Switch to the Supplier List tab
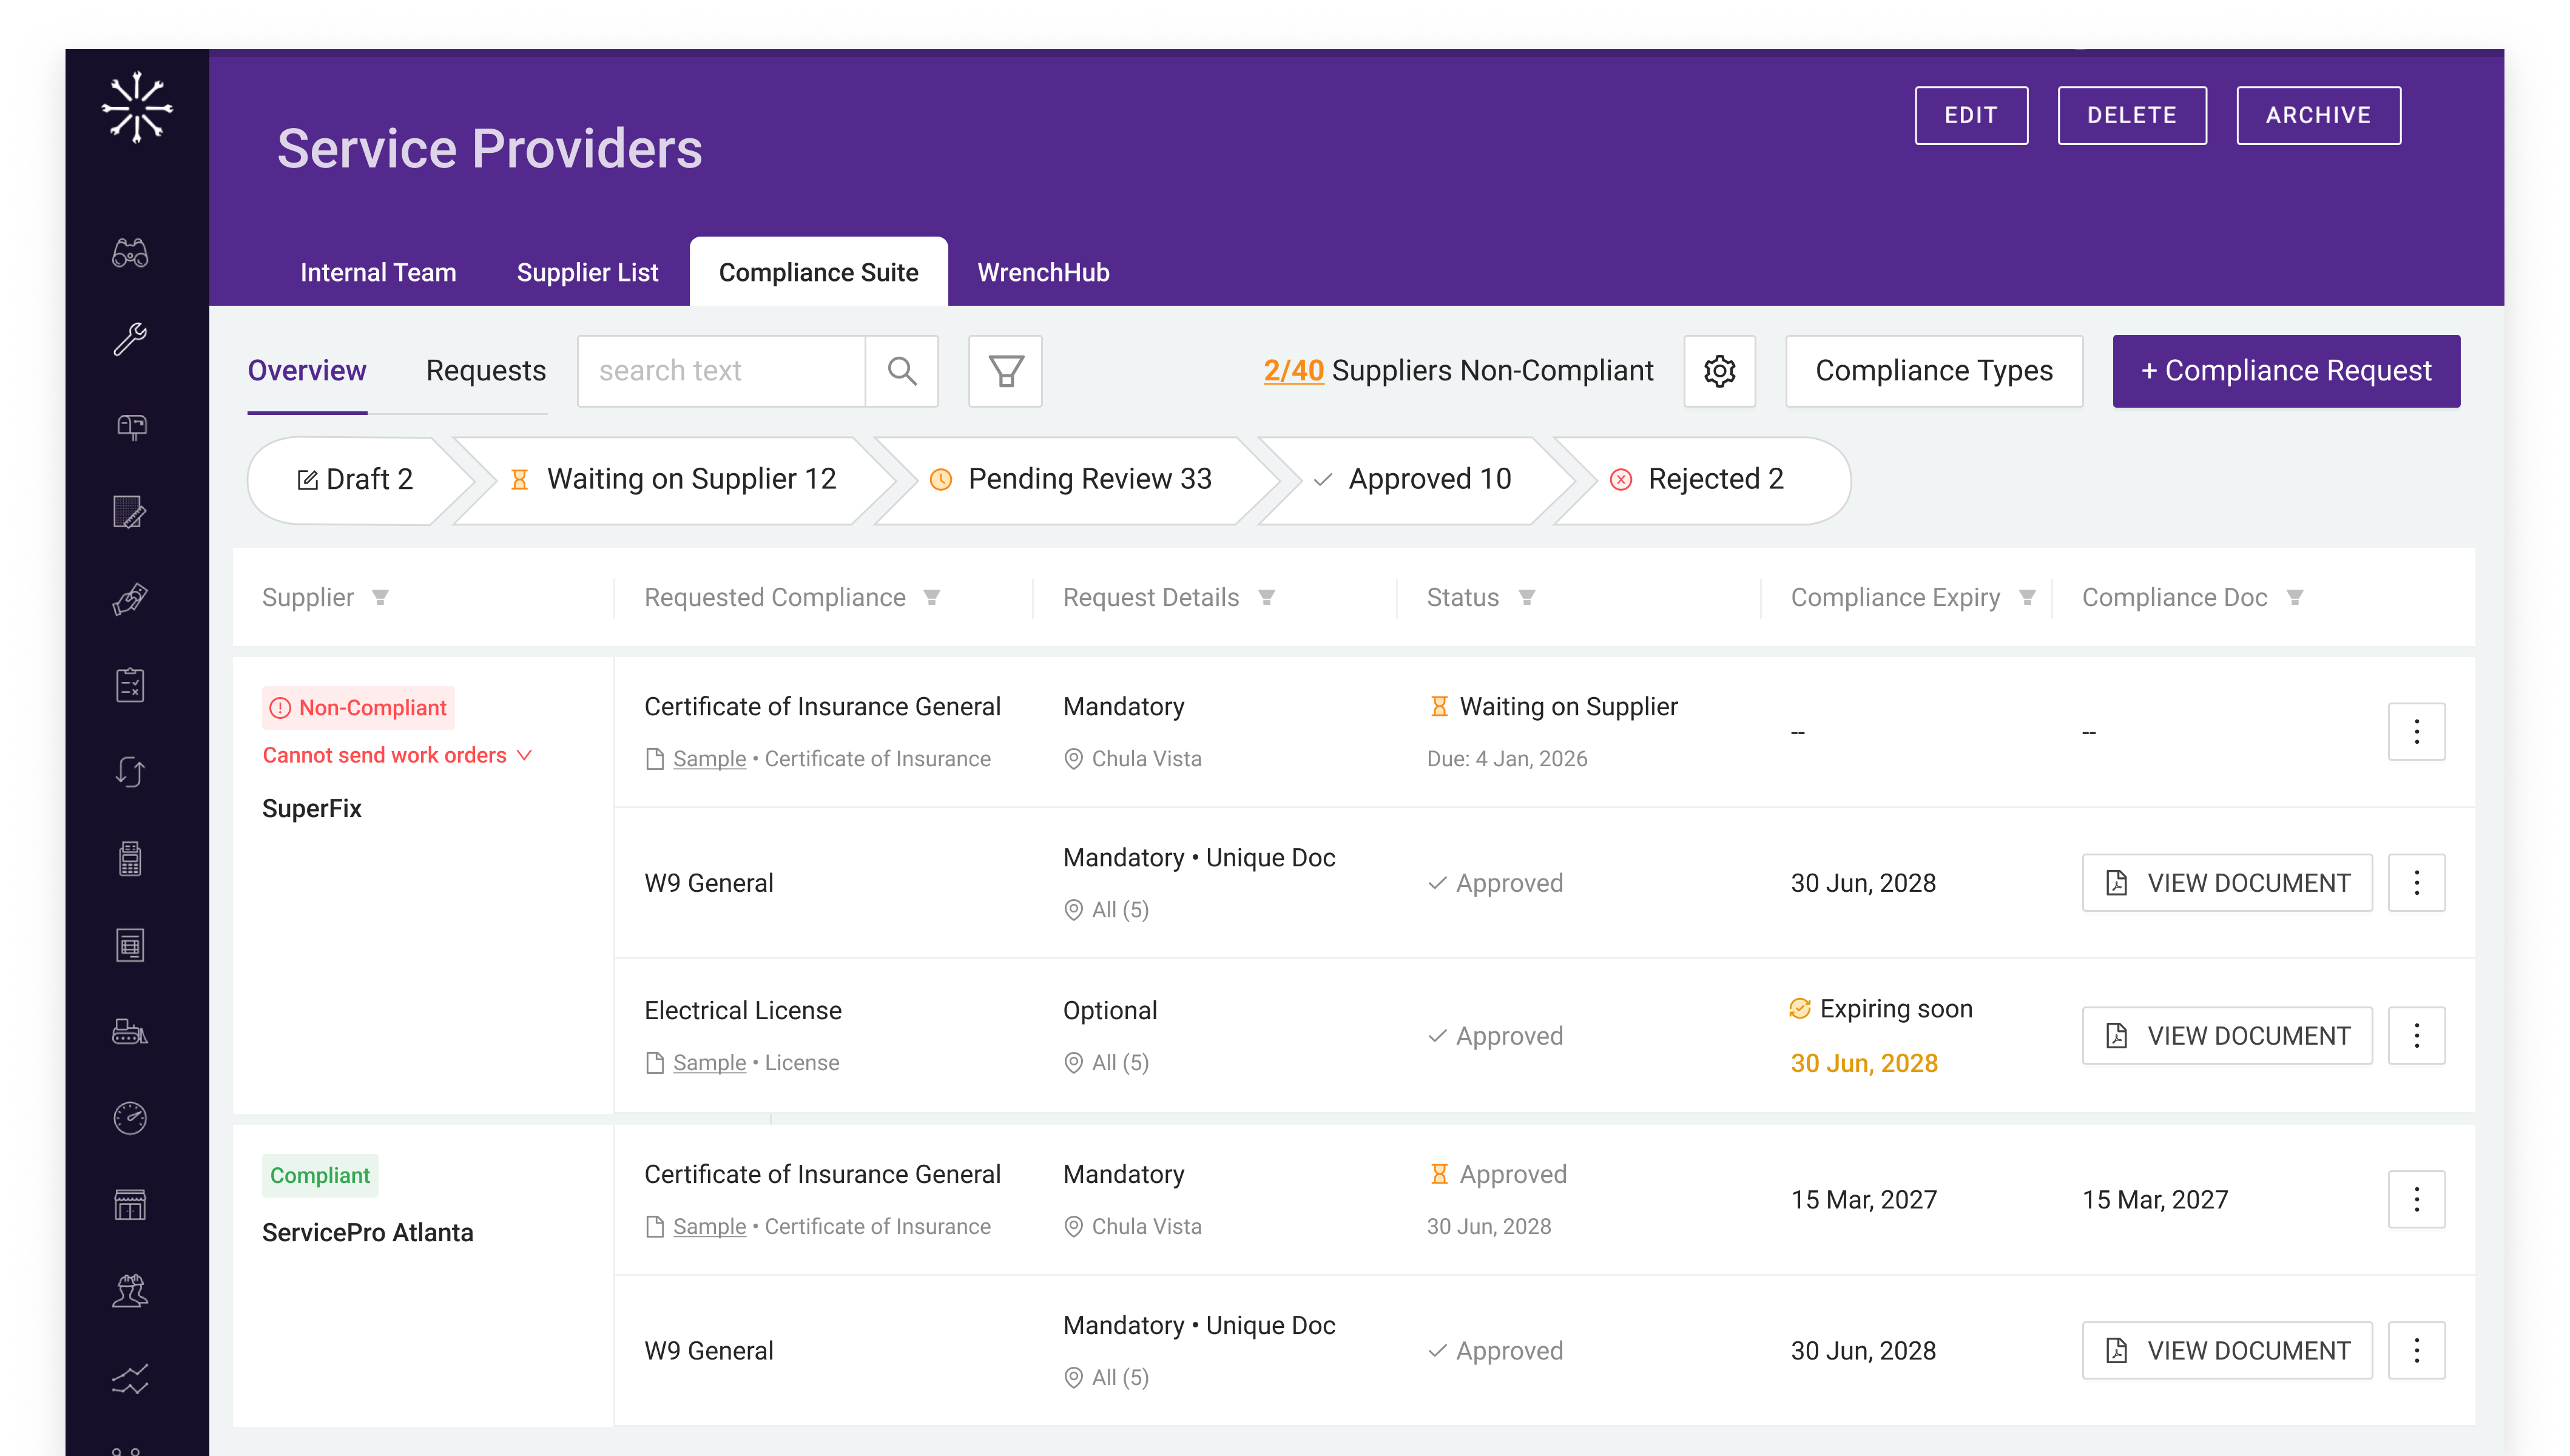Screen dimensions: 2570x1456 click(587, 272)
